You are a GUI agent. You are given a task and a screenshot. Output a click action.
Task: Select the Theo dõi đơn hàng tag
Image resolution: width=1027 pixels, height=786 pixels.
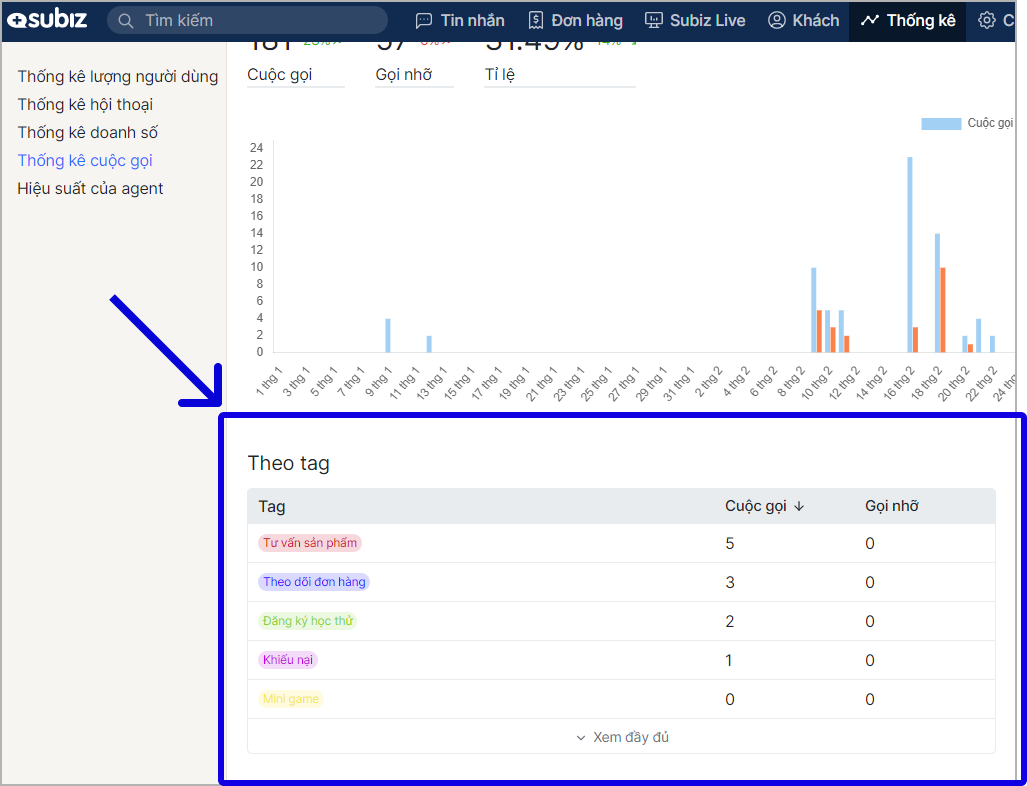(314, 582)
